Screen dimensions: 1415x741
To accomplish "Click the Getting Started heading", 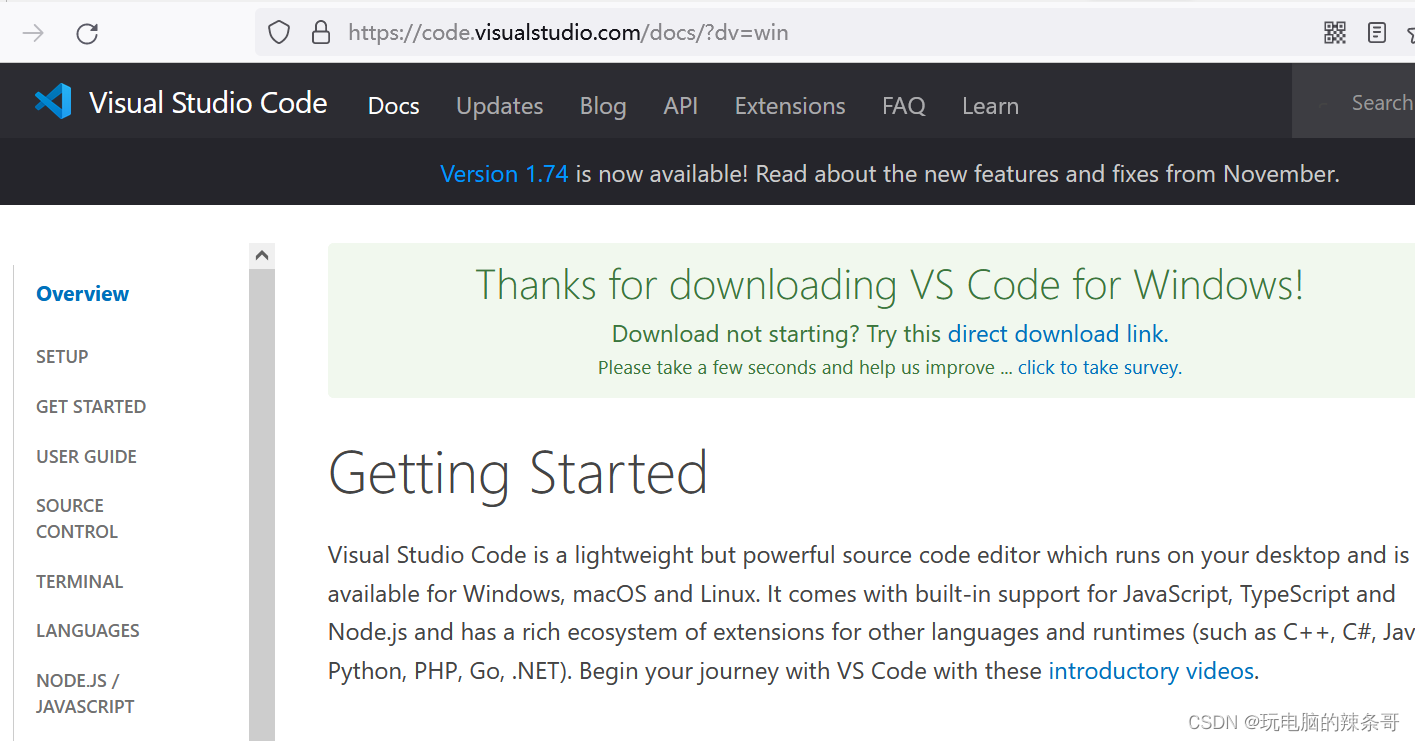I will click(518, 474).
